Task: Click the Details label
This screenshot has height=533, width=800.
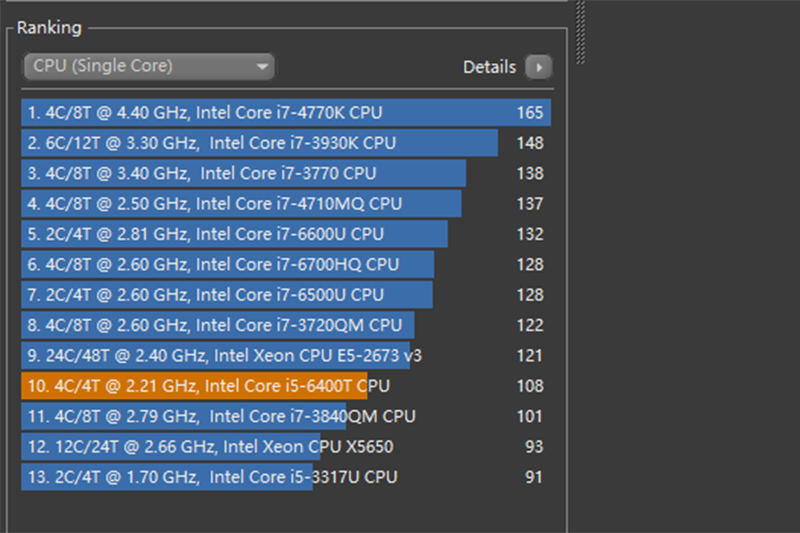Action: [489, 67]
